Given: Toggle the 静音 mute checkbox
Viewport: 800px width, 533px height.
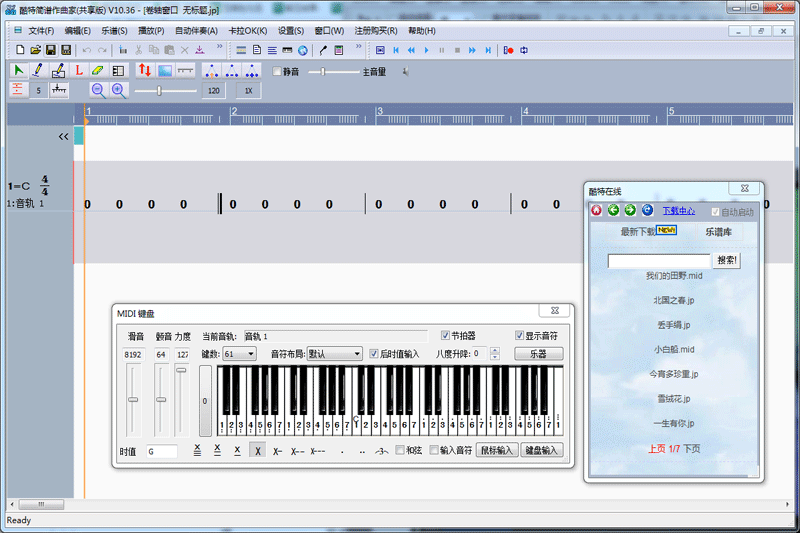Looking at the screenshot, I should [x=277, y=72].
